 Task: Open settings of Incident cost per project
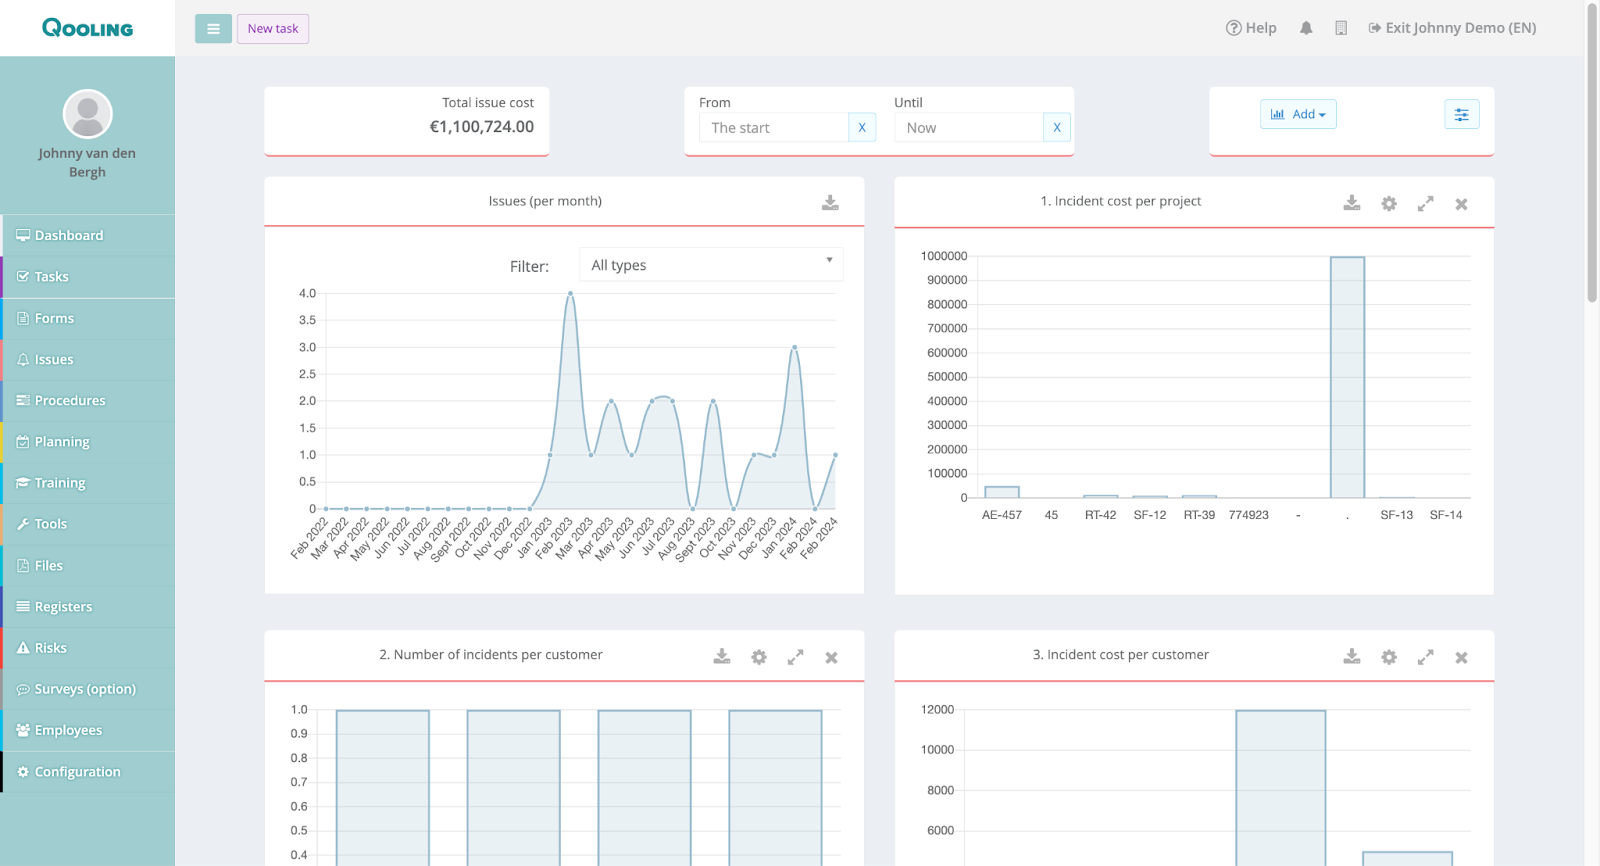point(1389,203)
